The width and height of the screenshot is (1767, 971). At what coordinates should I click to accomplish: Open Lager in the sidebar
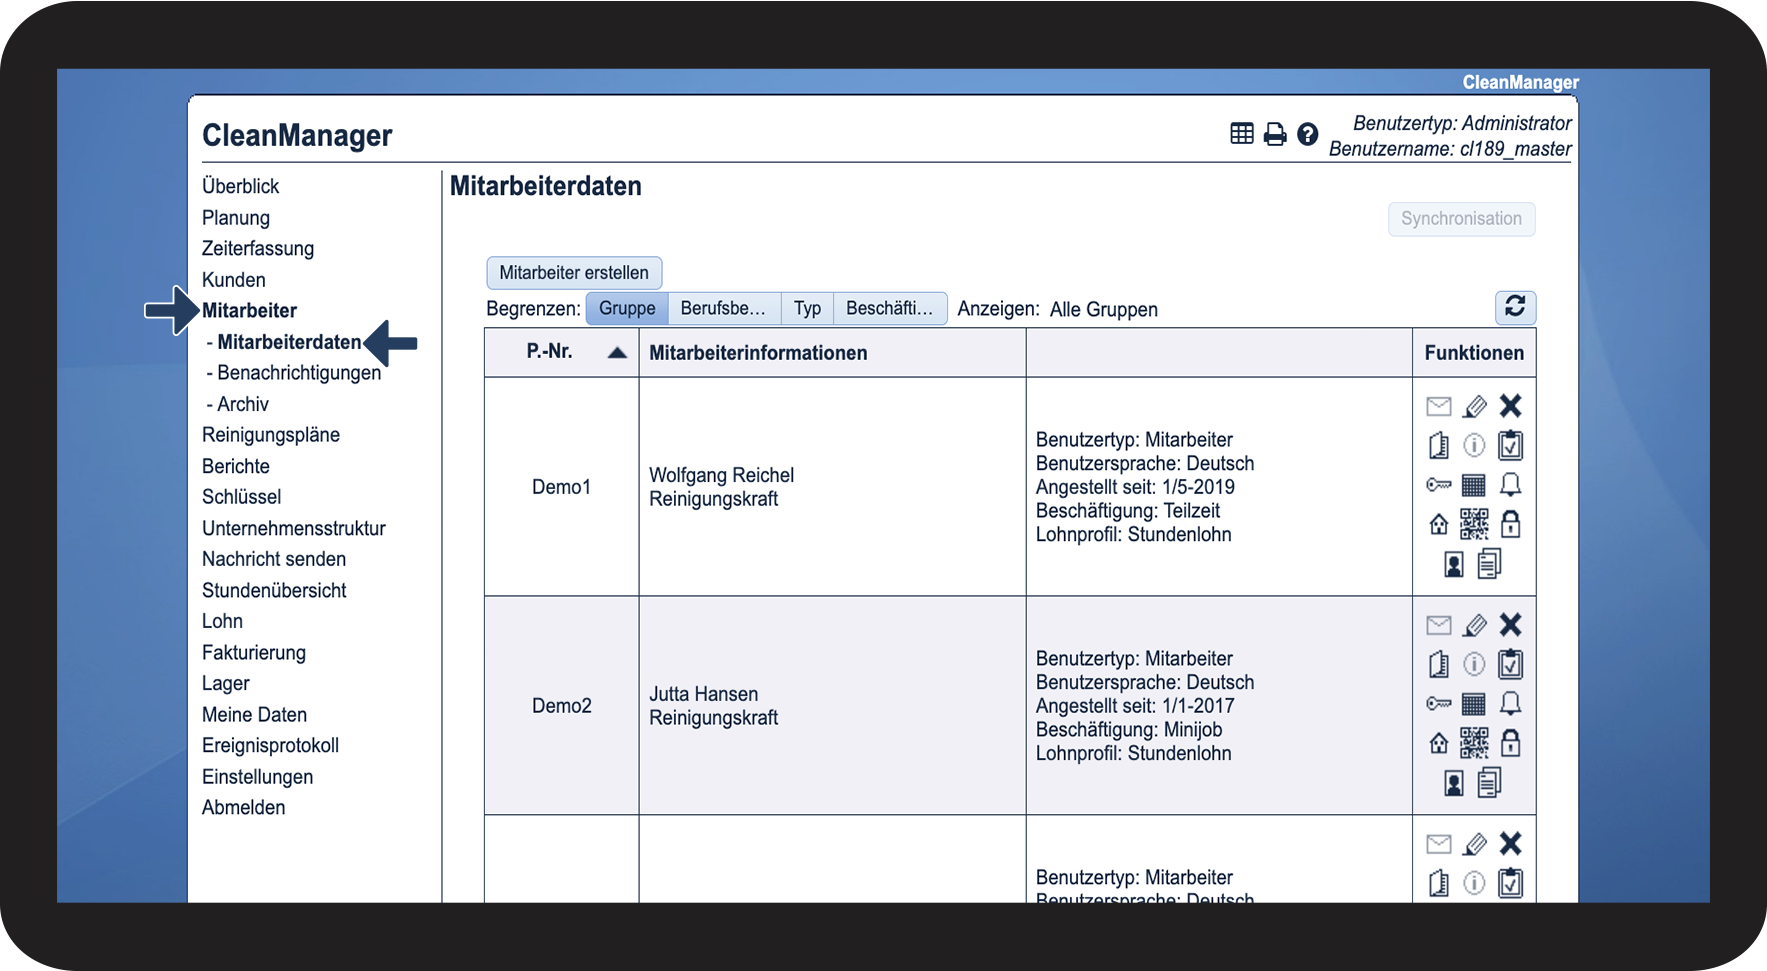pos(226,684)
